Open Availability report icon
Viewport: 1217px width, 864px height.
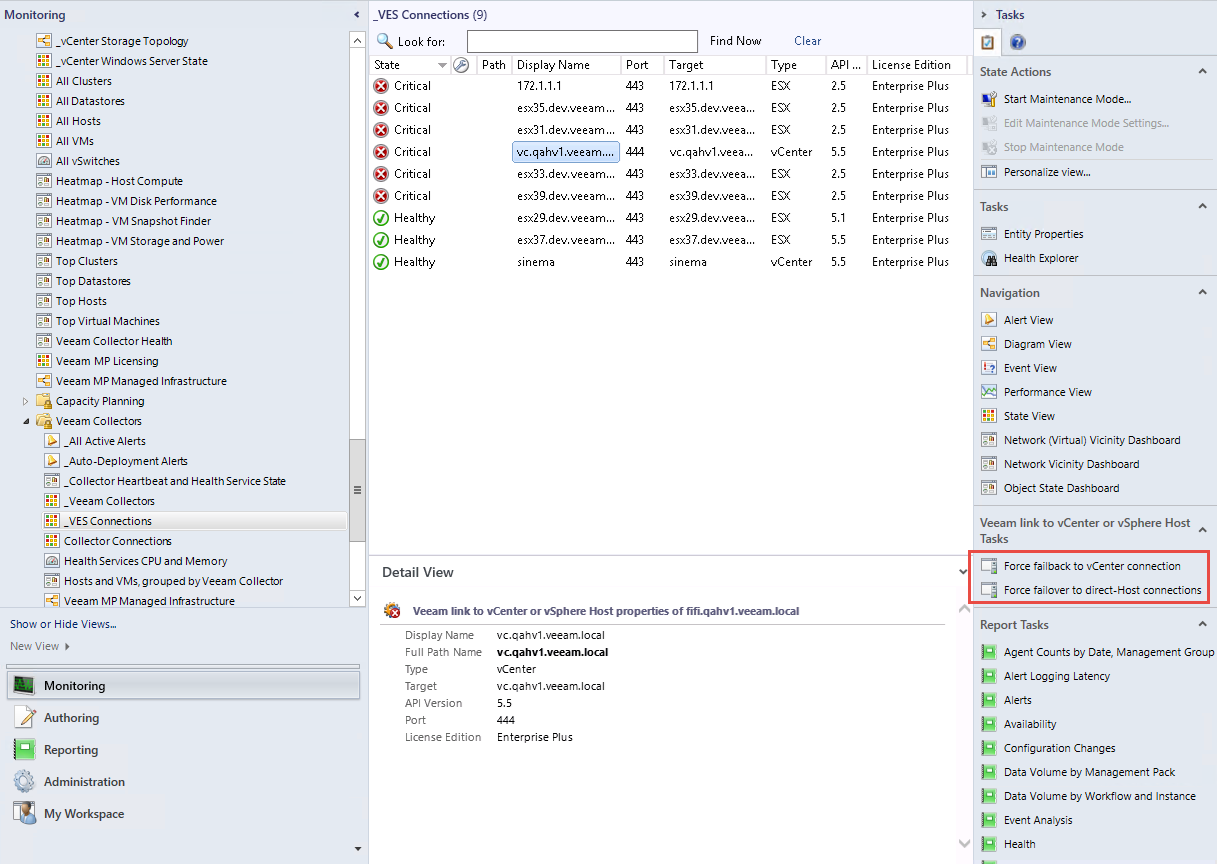pyautogui.click(x=988, y=724)
